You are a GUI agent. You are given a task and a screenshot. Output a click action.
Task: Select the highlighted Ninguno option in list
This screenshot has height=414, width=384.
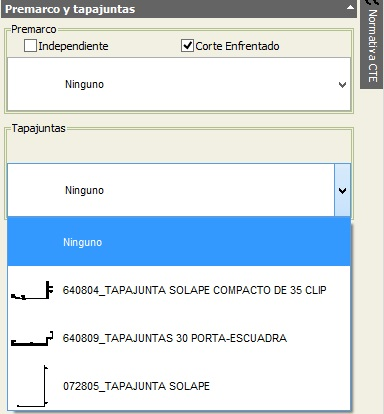pyautogui.click(x=179, y=242)
